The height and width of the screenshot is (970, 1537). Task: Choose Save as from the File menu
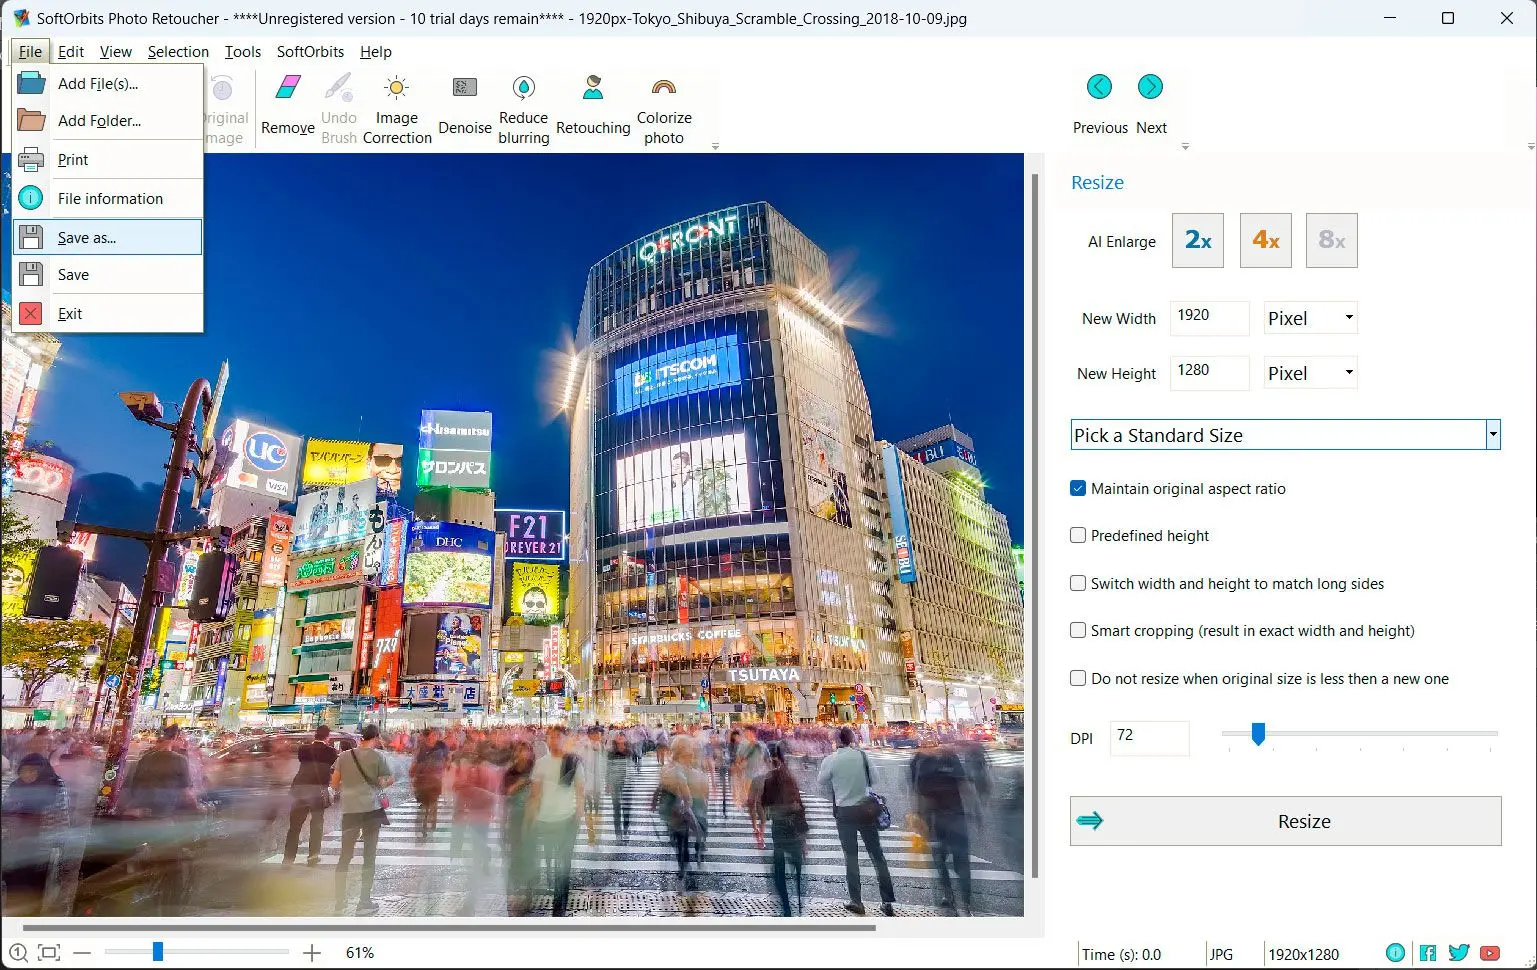point(88,237)
